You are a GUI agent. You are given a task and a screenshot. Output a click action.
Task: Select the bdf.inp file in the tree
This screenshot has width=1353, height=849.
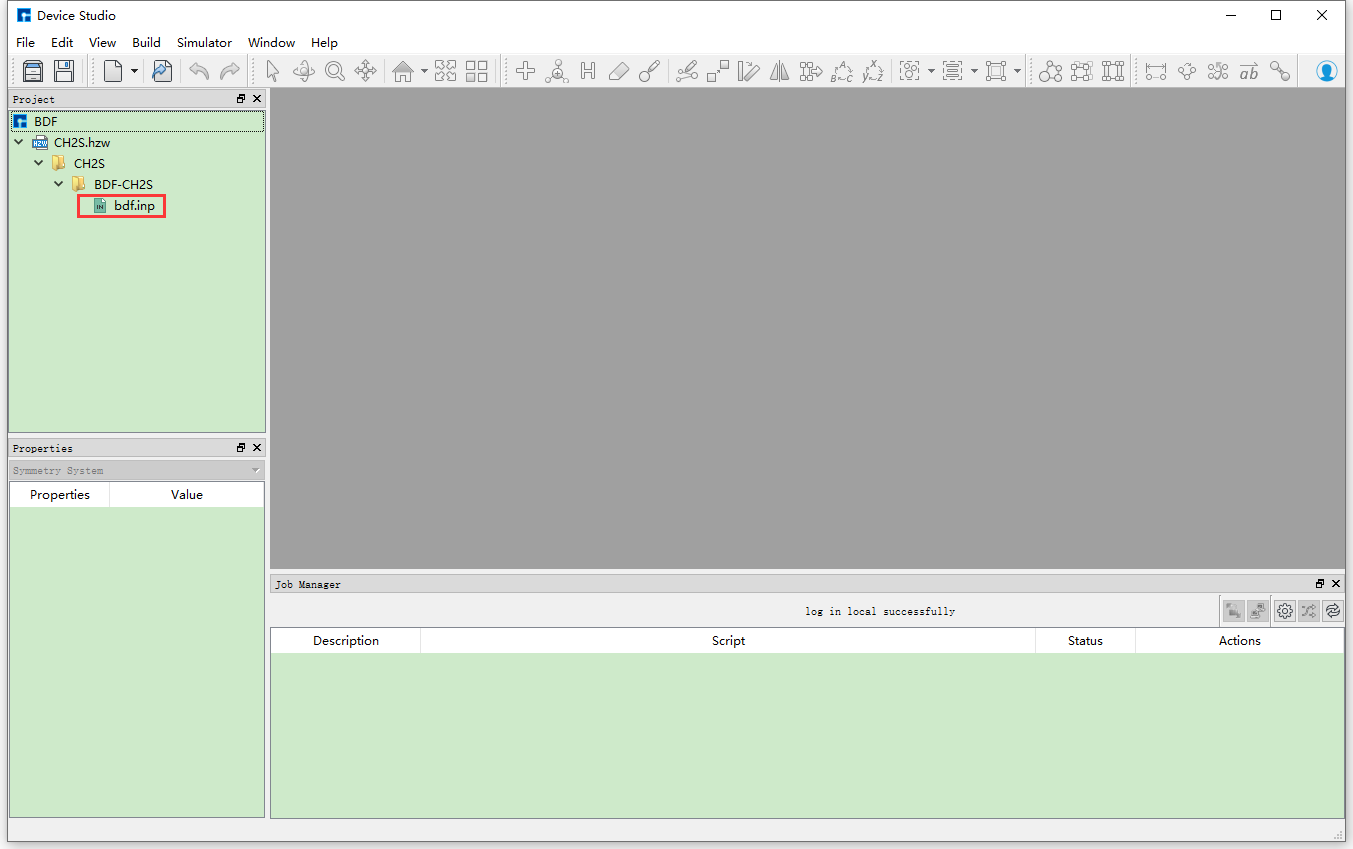click(134, 206)
